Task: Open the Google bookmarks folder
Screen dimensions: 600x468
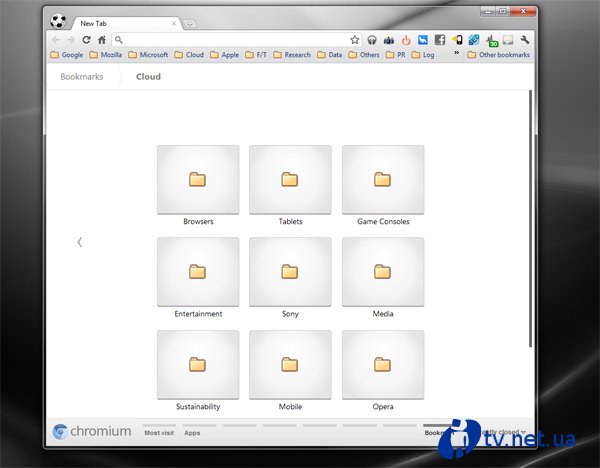Action: pyautogui.click(x=67, y=55)
